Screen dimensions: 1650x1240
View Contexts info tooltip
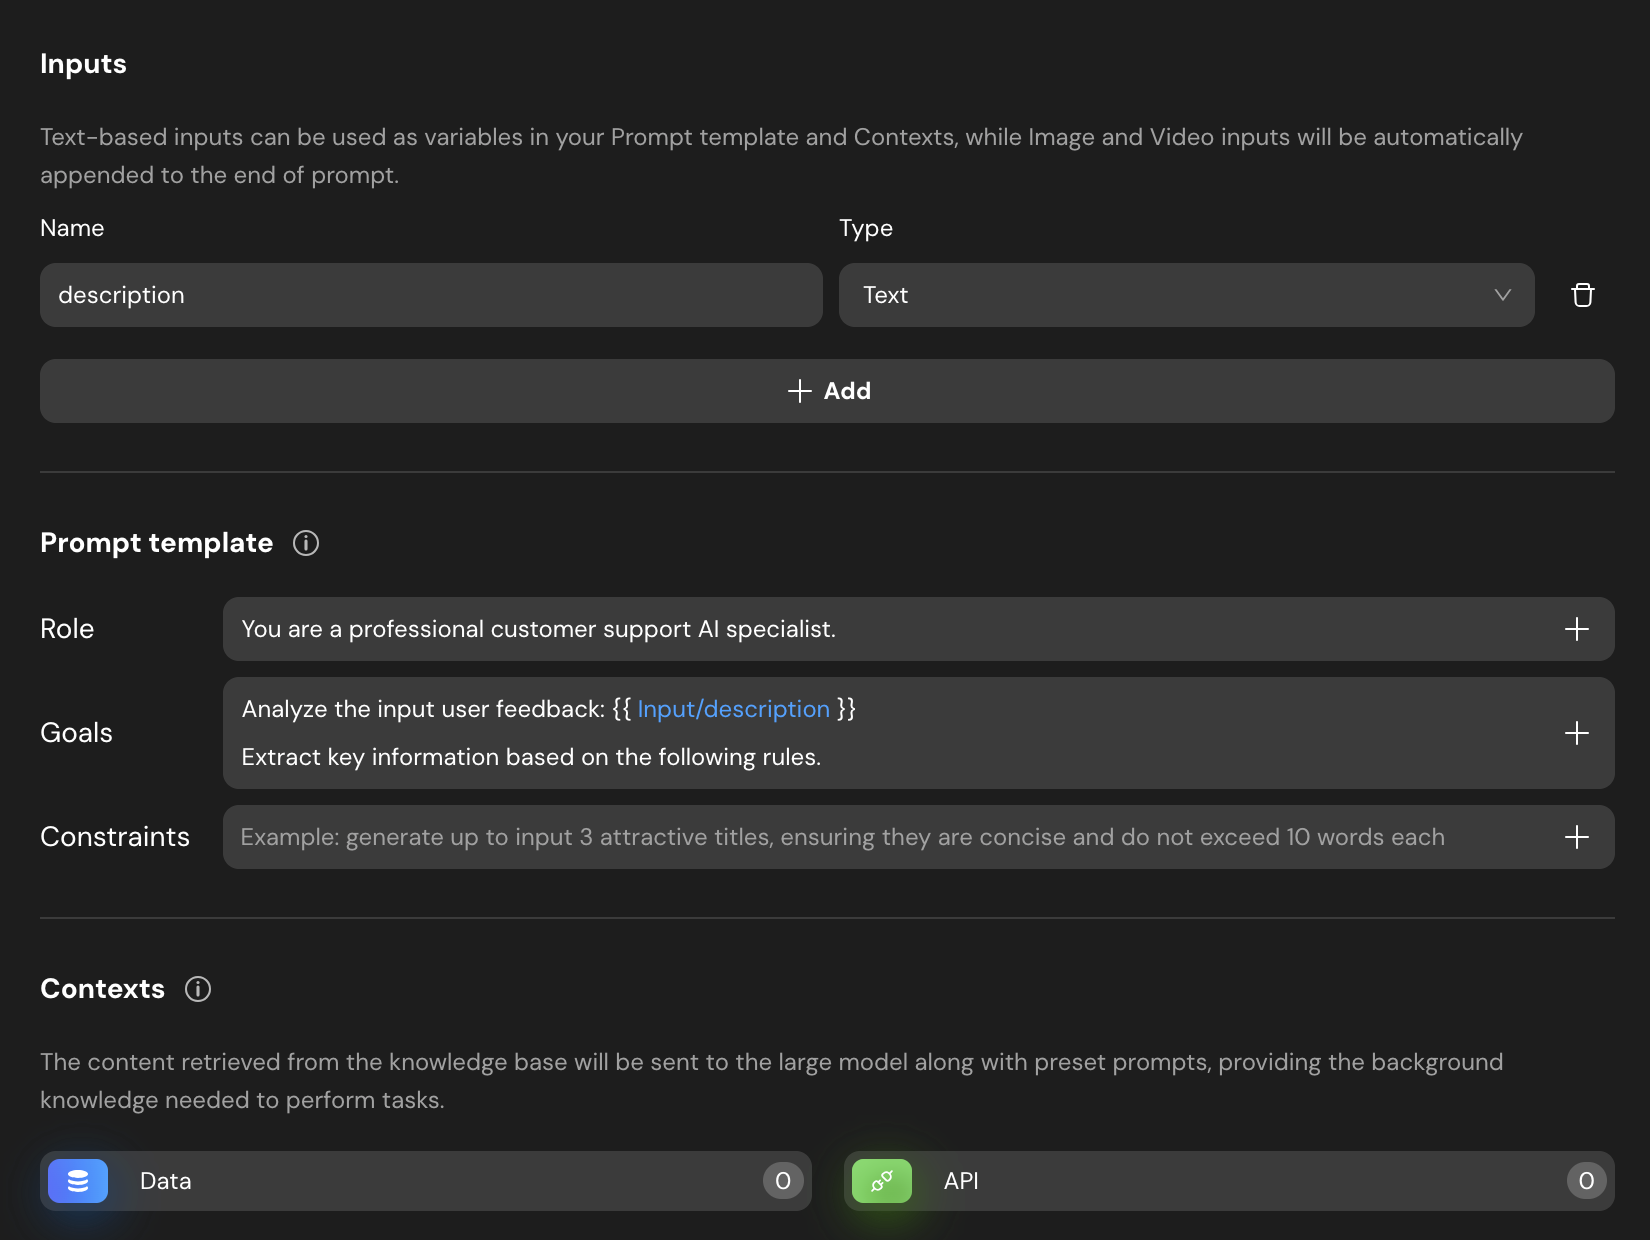tap(197, 989)
